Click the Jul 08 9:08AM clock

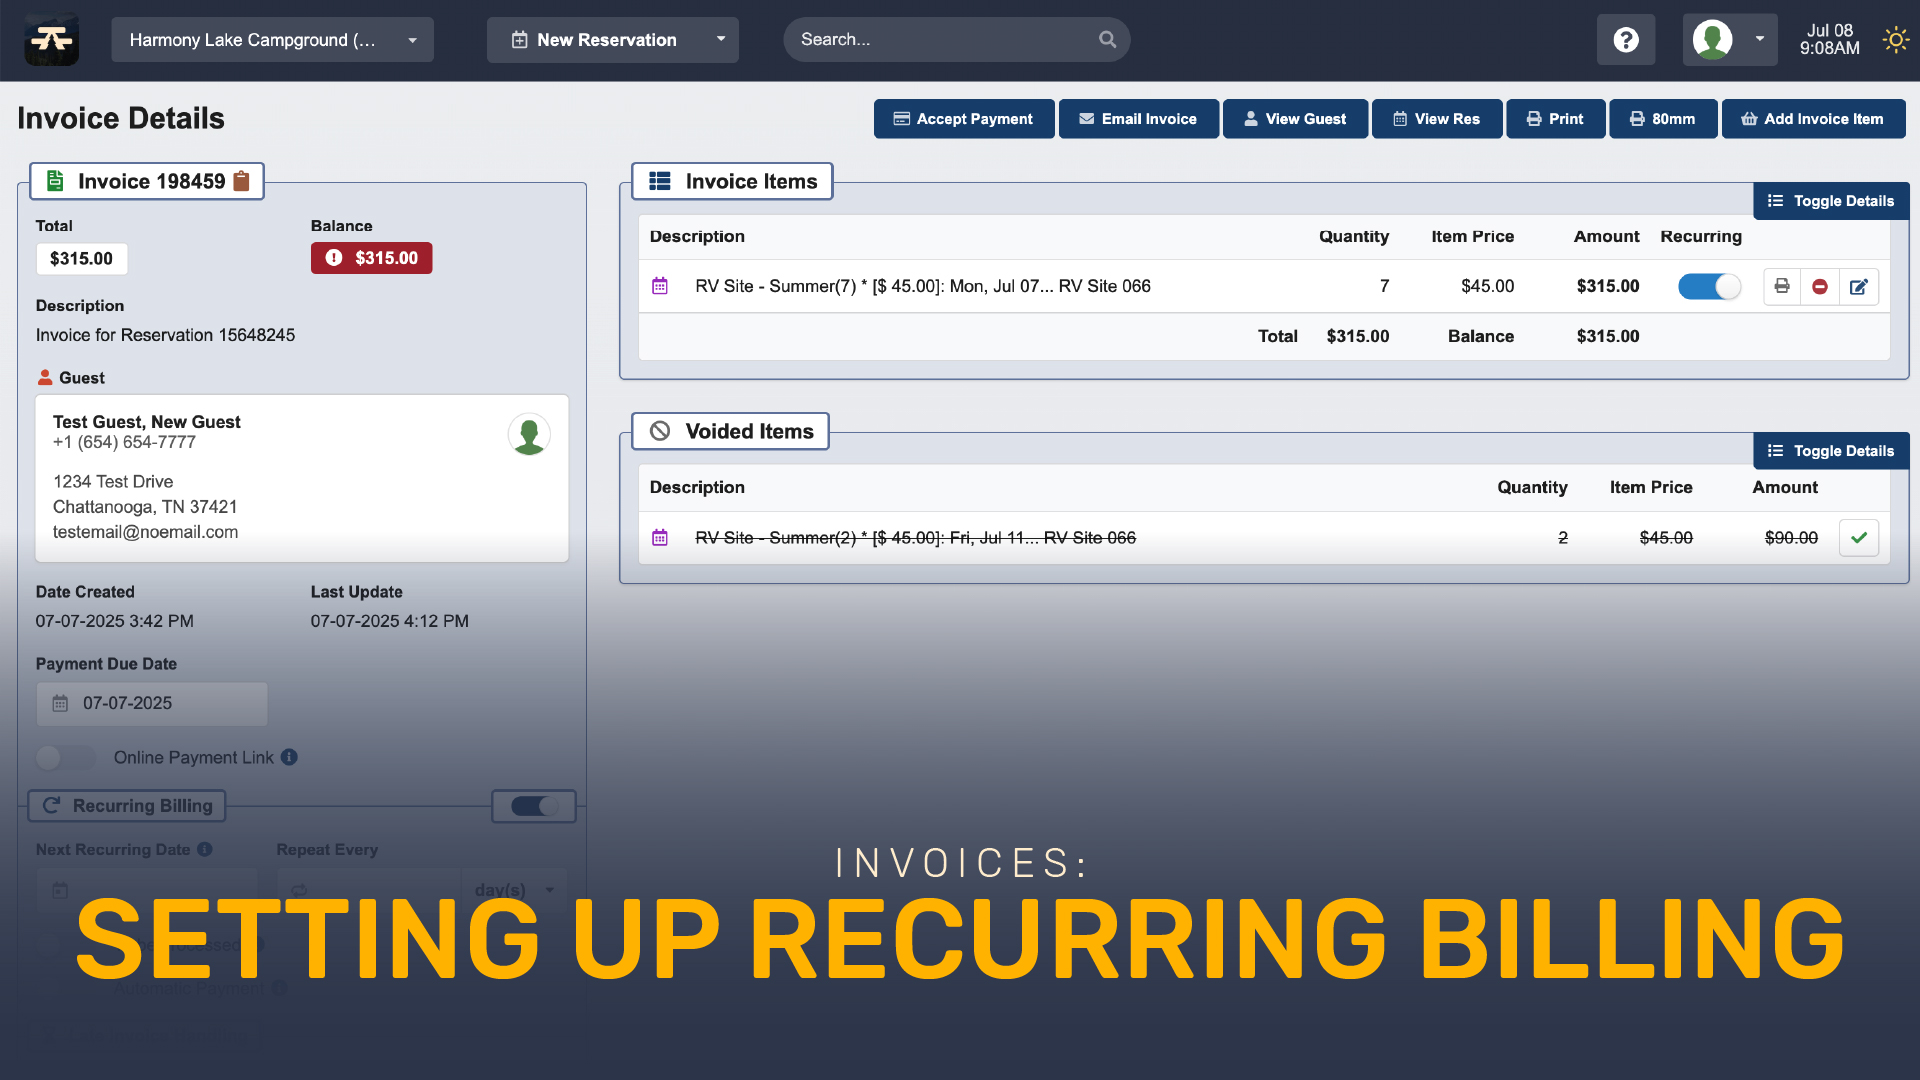(x=1830, y=40)
